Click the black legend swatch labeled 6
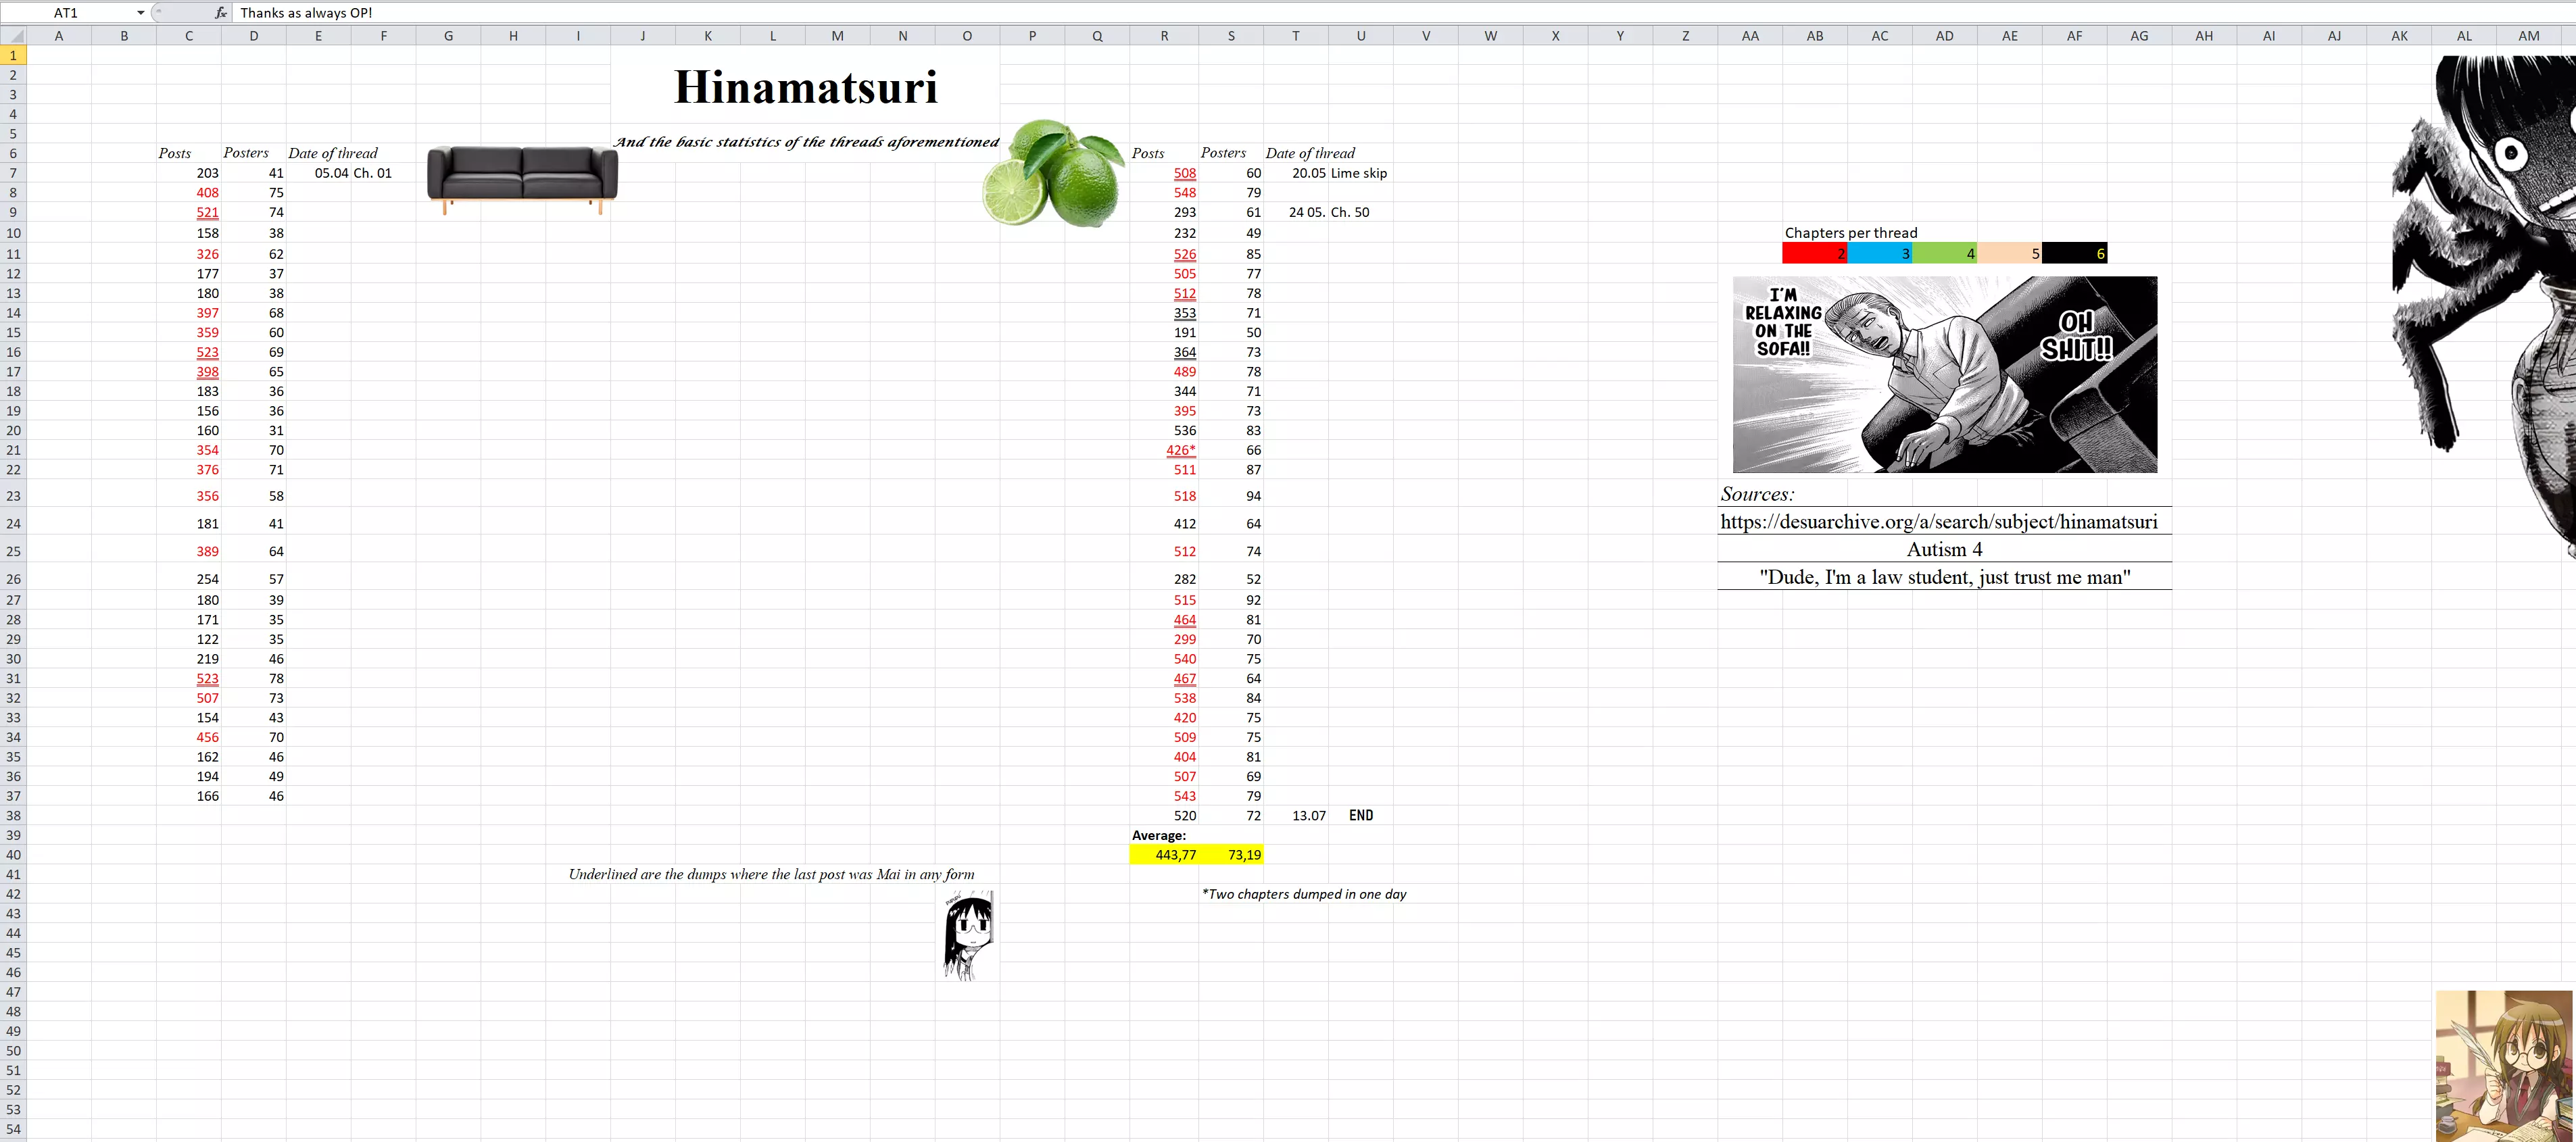 tap(2074, 254)
